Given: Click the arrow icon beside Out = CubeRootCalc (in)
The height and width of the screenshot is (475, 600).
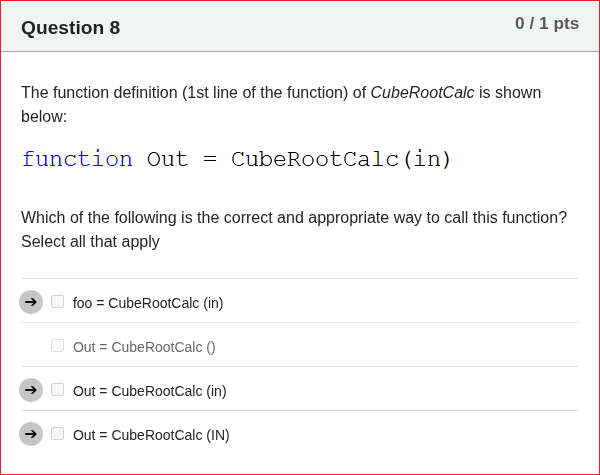Looking at the screenshot, I should point(31,389).
